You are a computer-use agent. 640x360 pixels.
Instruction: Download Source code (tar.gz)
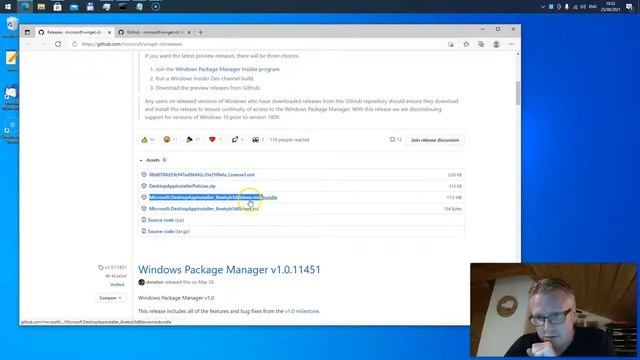169,231
